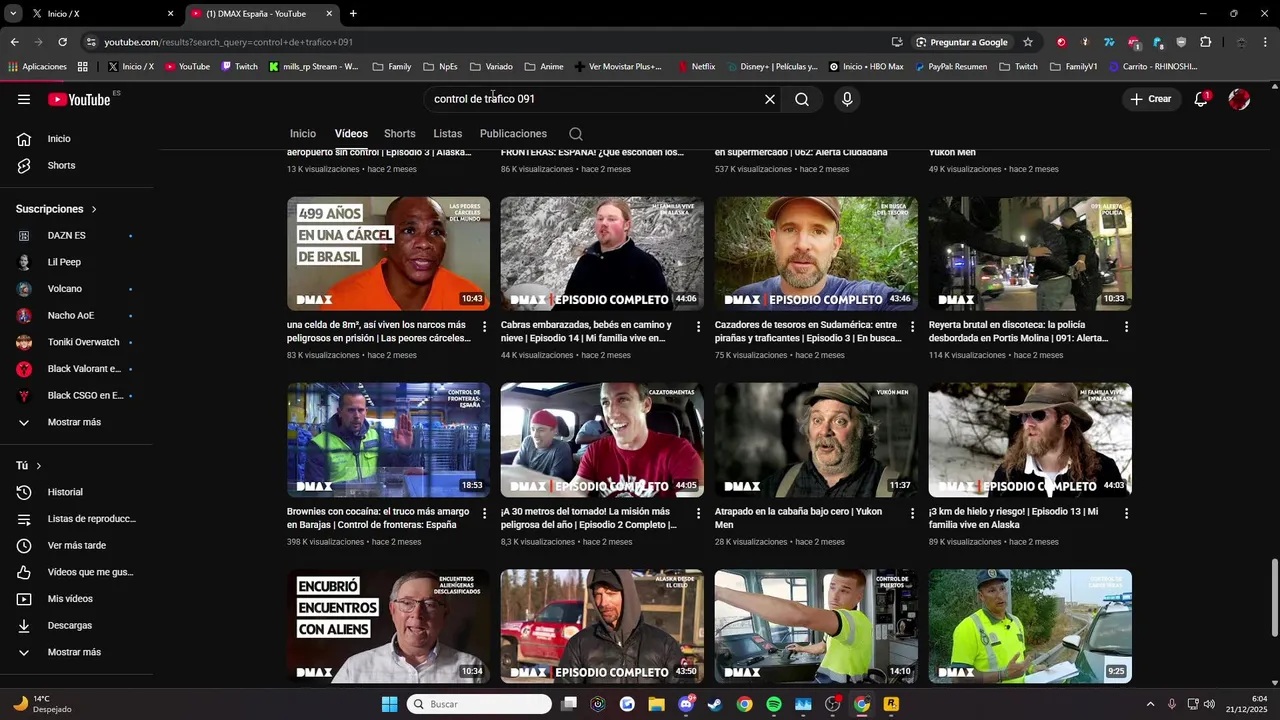Go to YouTube home via the logo
This screenshot has height=720, width=1280.
click(79, 99)
